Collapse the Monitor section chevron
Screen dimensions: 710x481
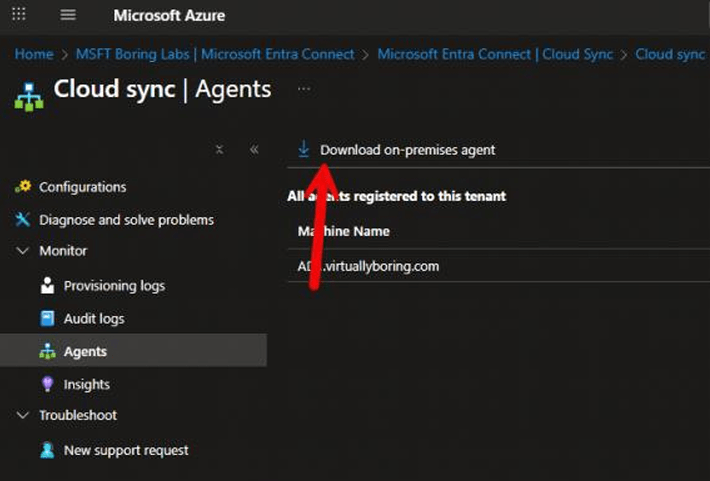(x=23, y=250)
